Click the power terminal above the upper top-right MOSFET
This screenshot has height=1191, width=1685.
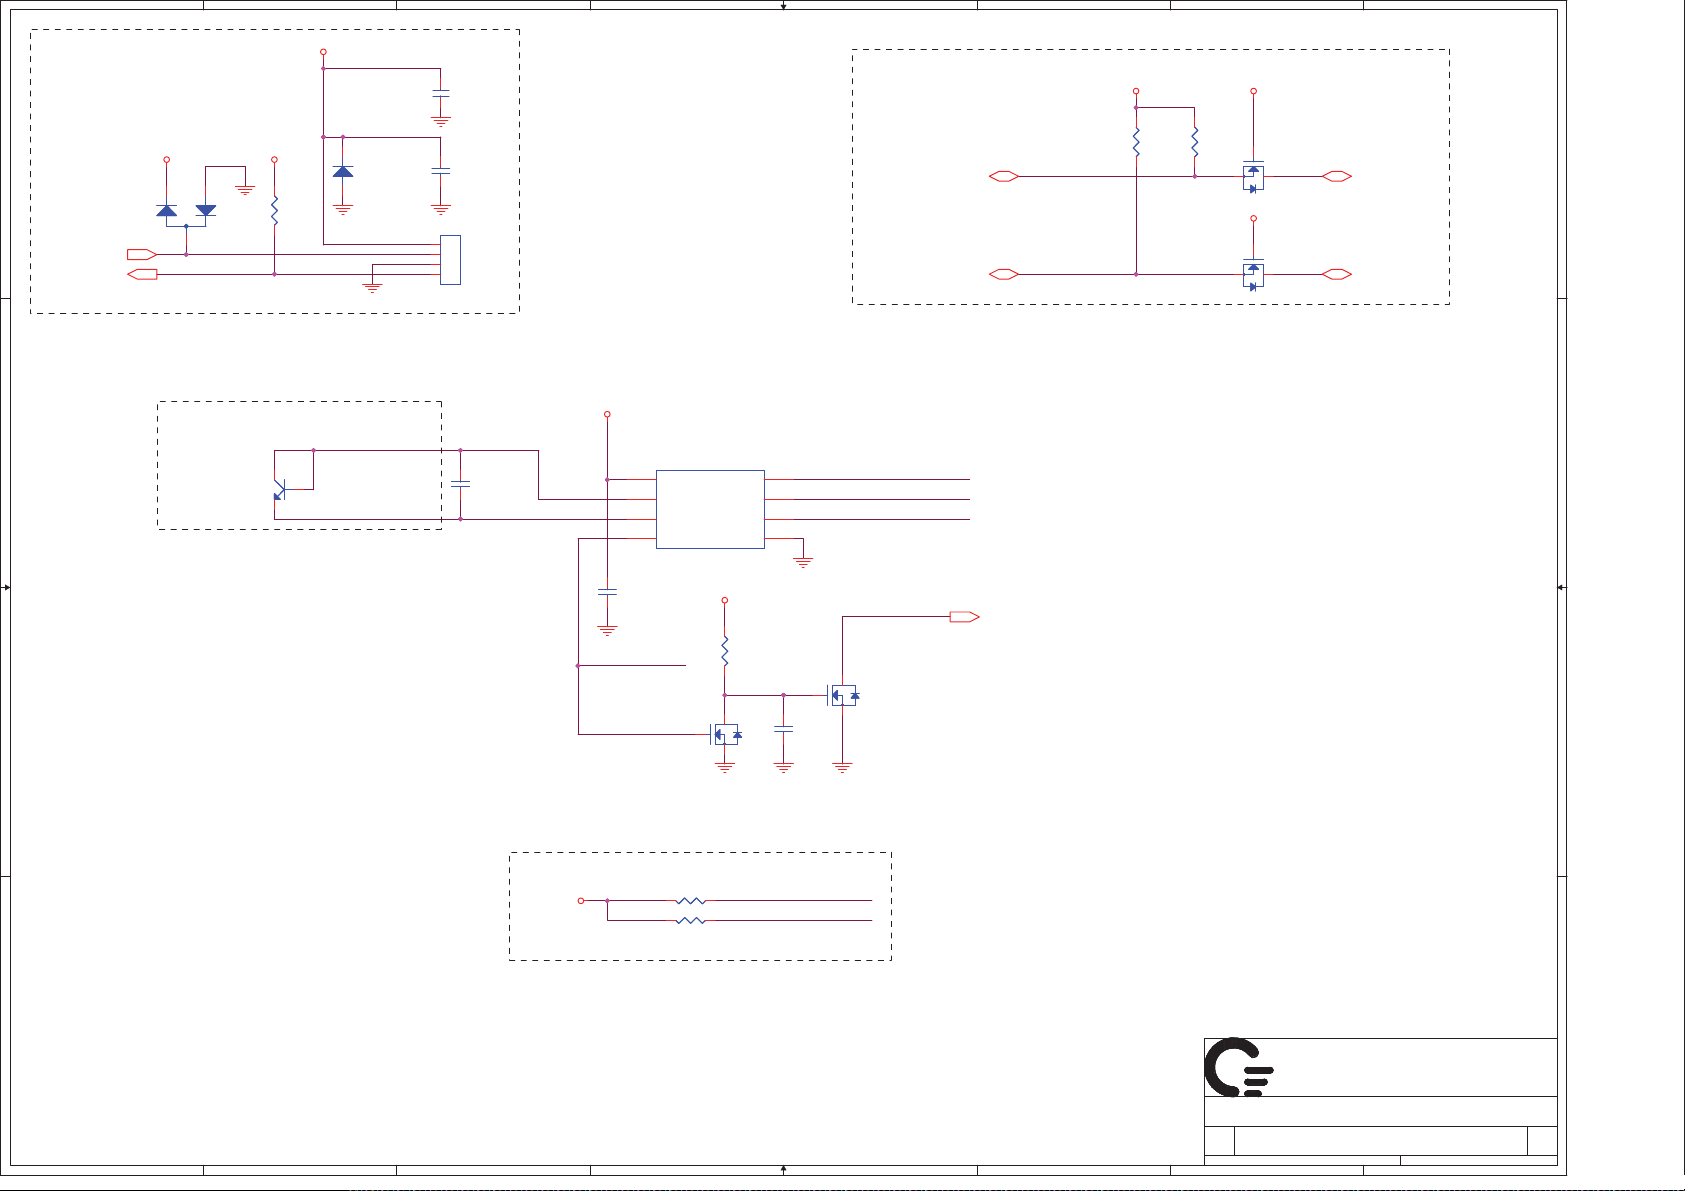[1253, 91]
